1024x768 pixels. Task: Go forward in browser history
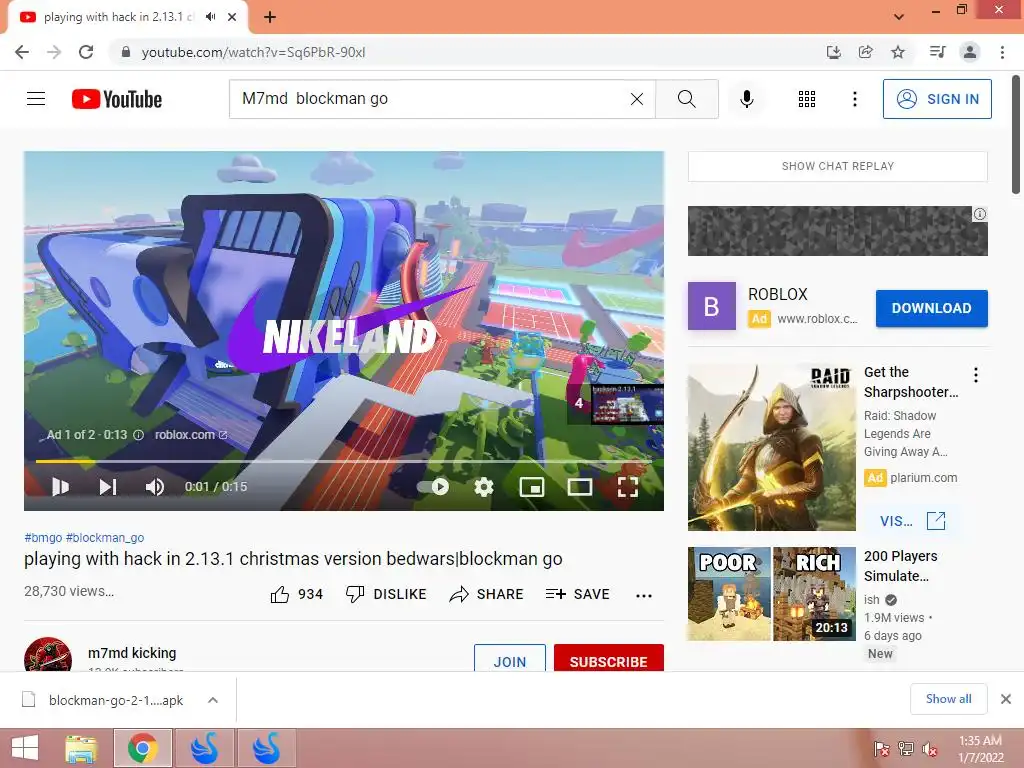coord(54,52)
